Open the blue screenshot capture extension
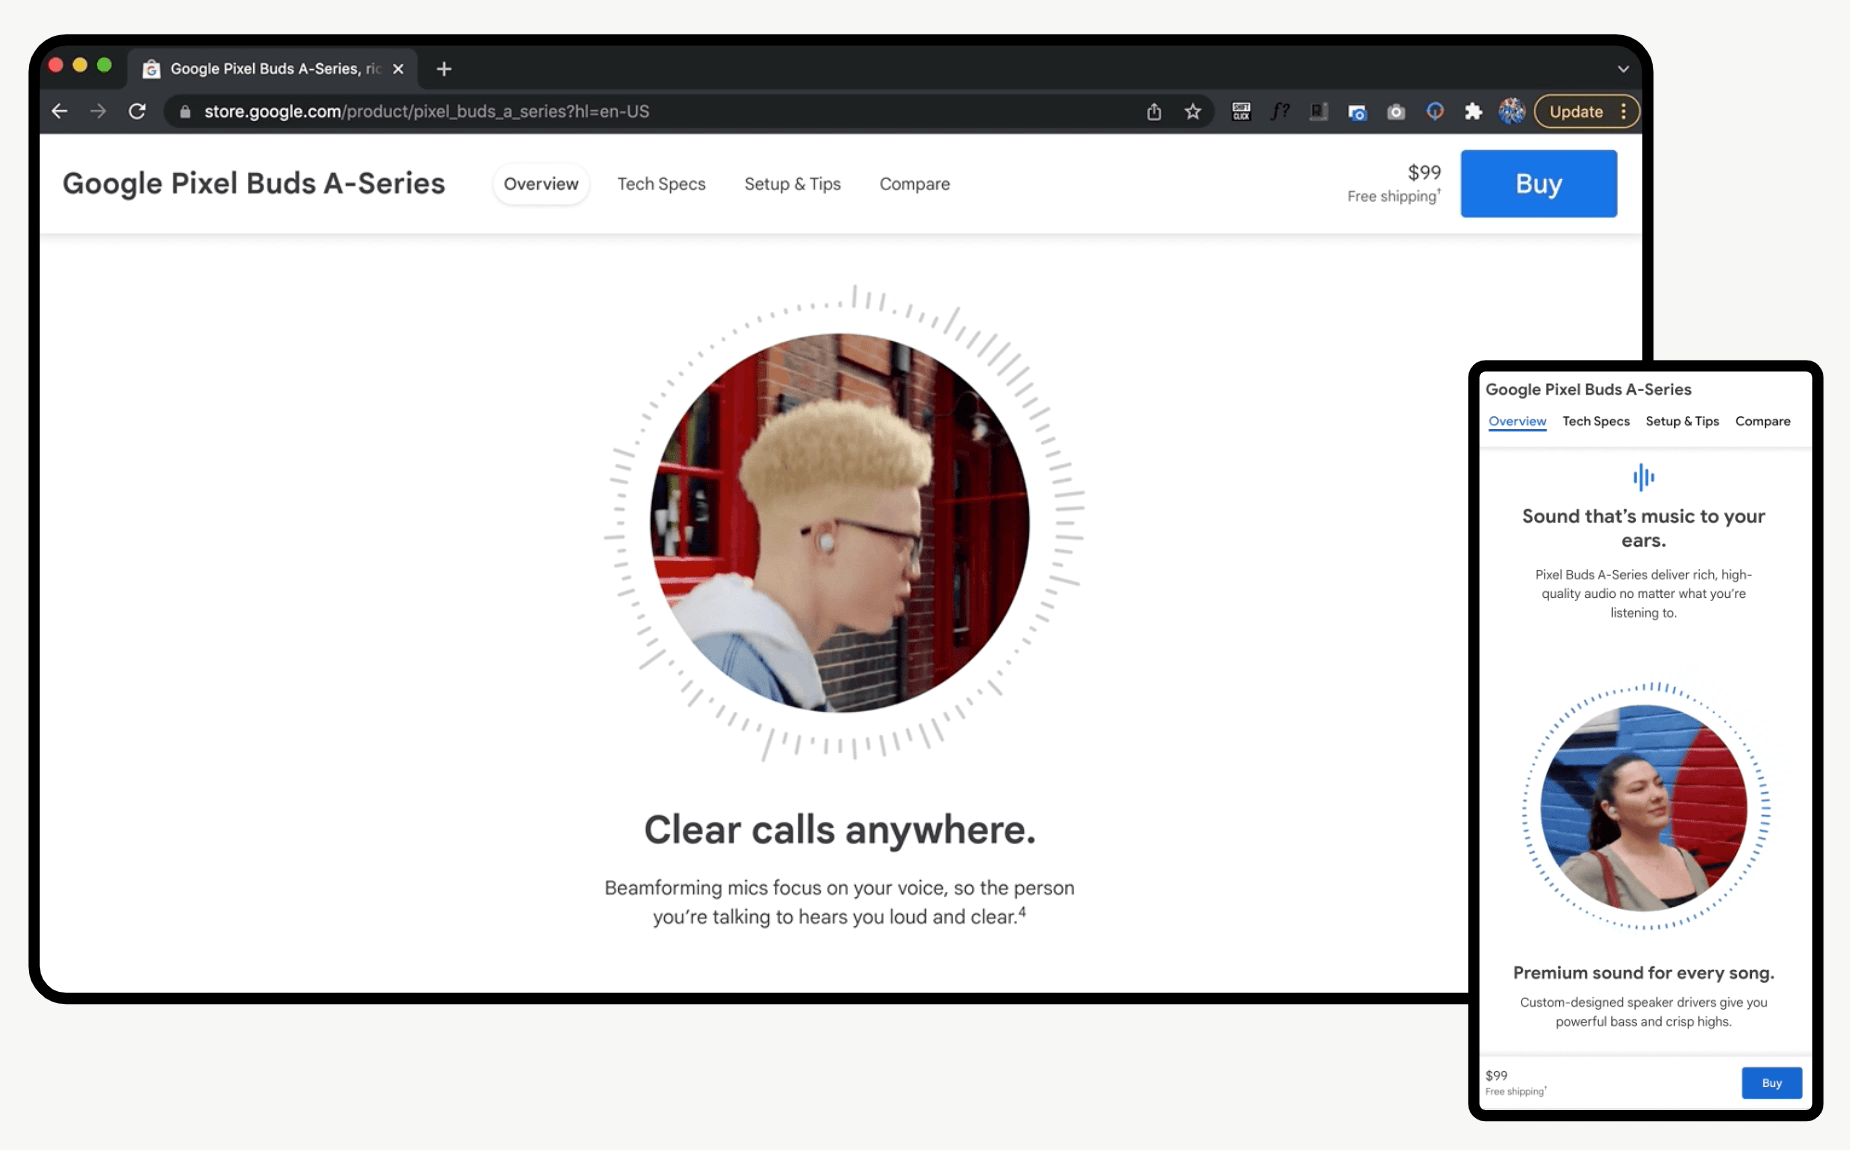 (1357, 112)
